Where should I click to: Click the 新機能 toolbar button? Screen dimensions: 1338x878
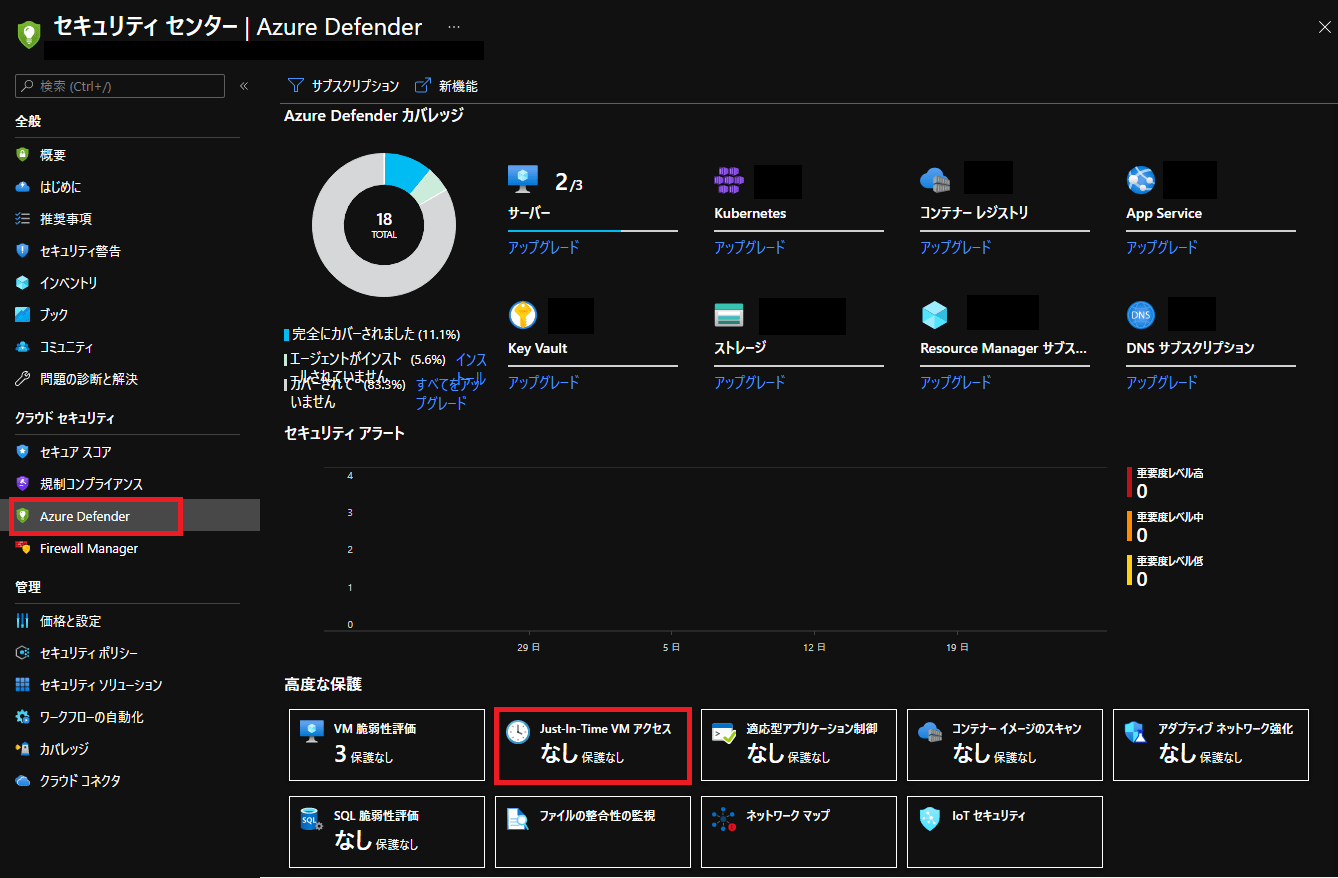[x=446, y=86]
